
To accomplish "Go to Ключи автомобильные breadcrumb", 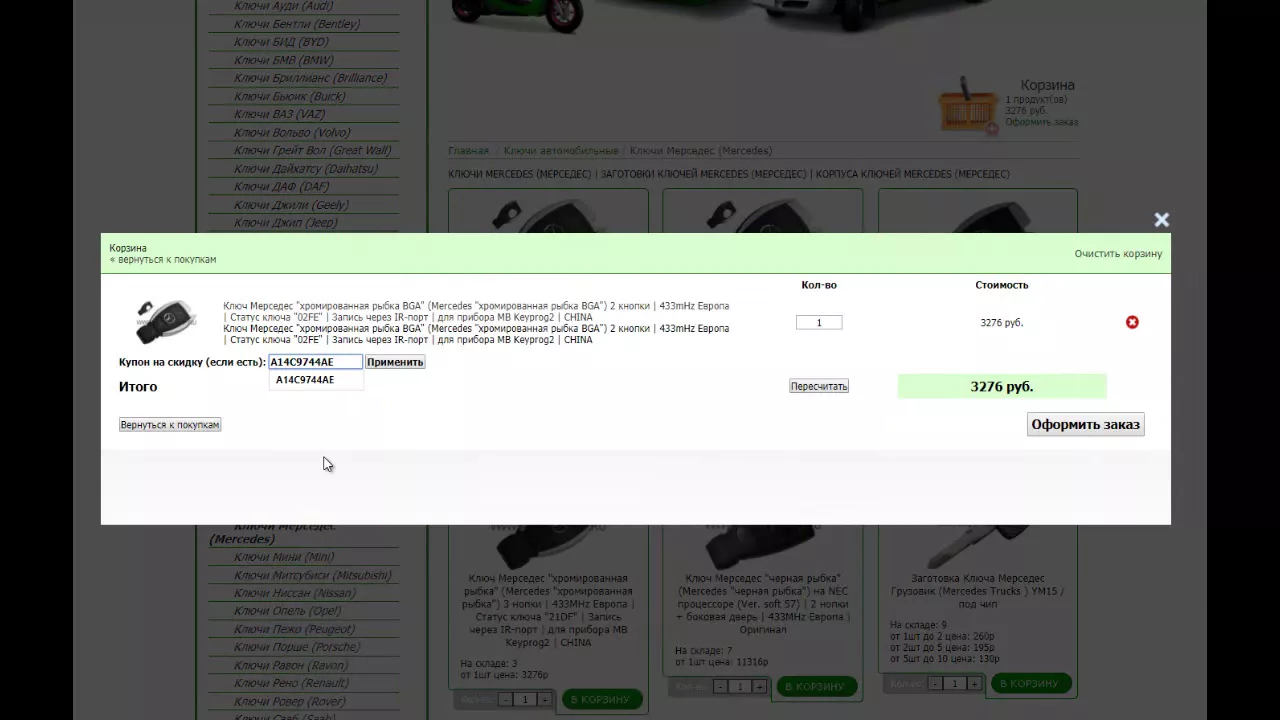I will coord(561,151).
